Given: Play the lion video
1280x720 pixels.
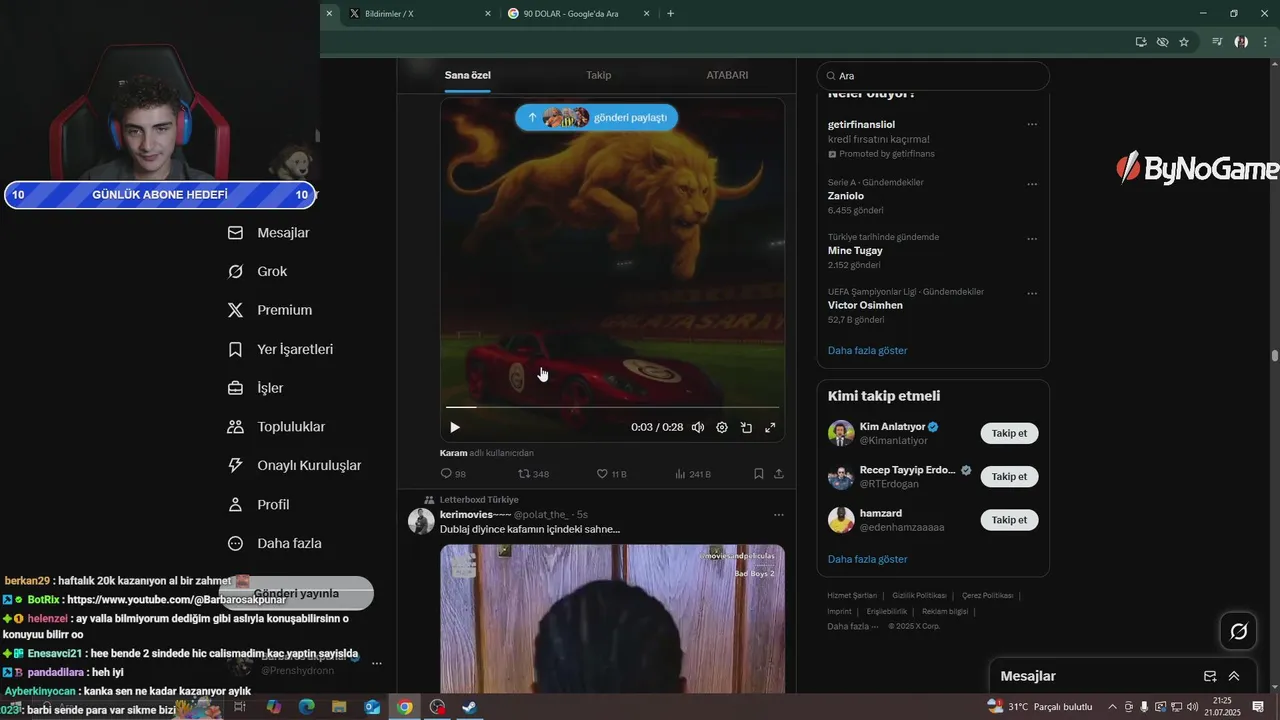Looking at the screenshot, I should pyautogui.click(x=455, y=427).
